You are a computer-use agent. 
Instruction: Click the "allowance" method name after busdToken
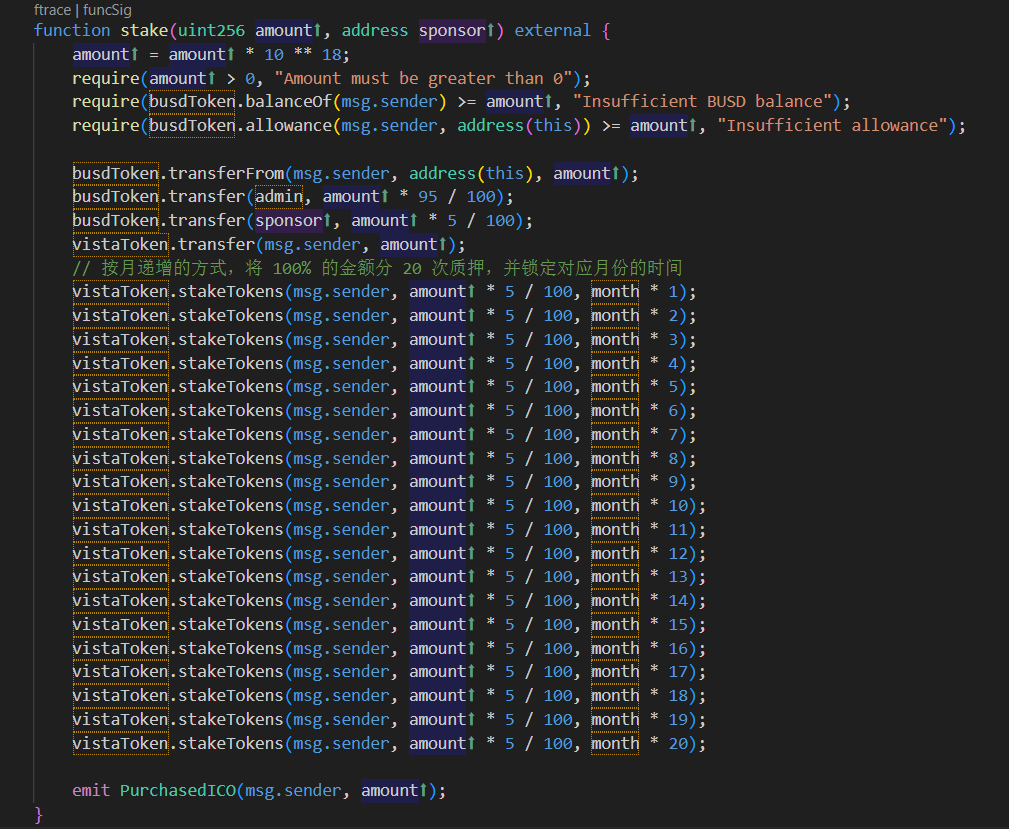tap(288, 126)
